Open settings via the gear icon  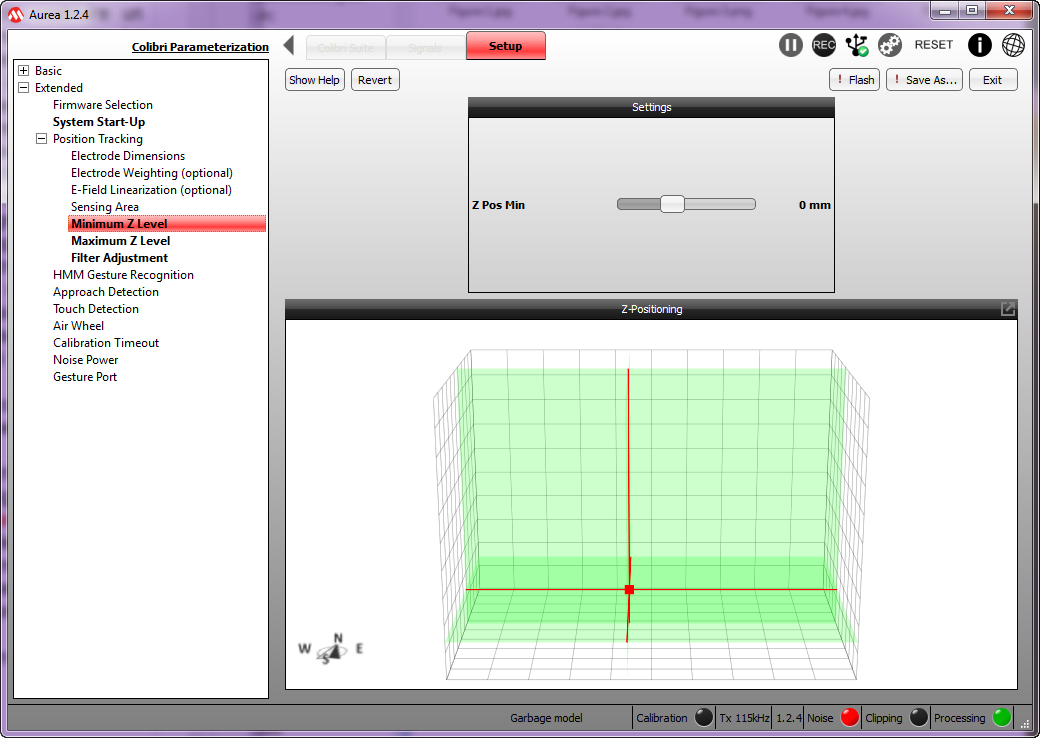tap(890, 45)
